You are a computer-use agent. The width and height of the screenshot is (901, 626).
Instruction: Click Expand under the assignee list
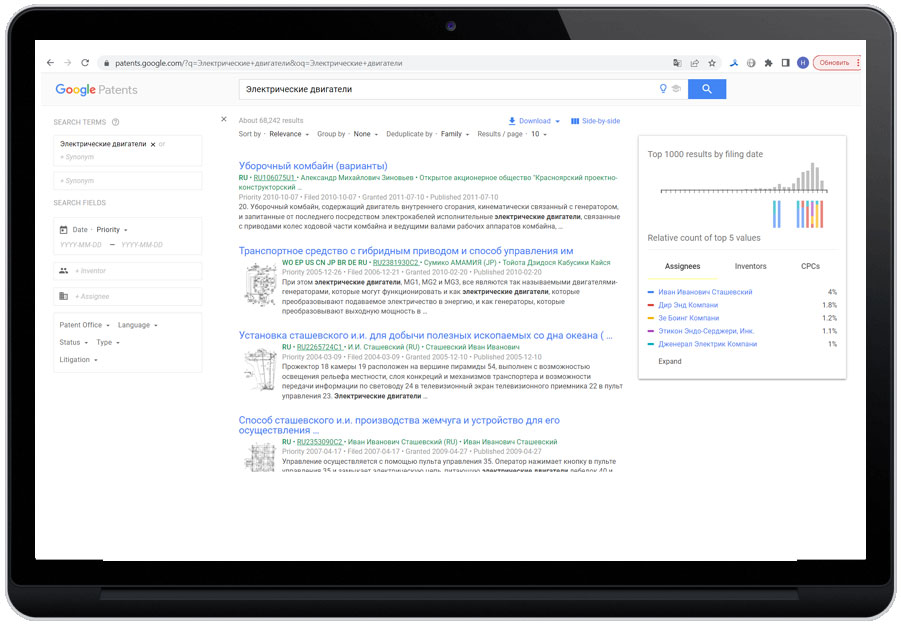point(672,361)
